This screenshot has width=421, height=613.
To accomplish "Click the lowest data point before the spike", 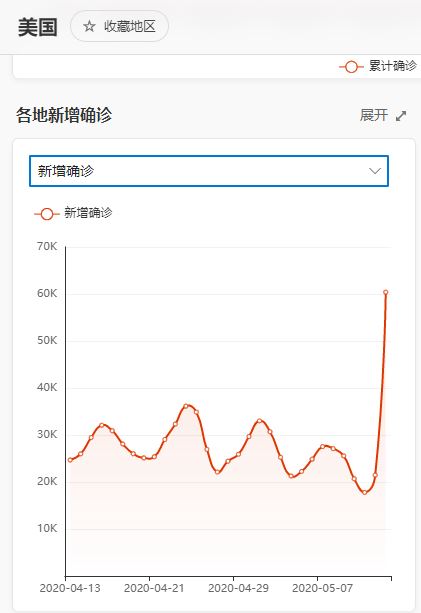I will coord(365,492).
